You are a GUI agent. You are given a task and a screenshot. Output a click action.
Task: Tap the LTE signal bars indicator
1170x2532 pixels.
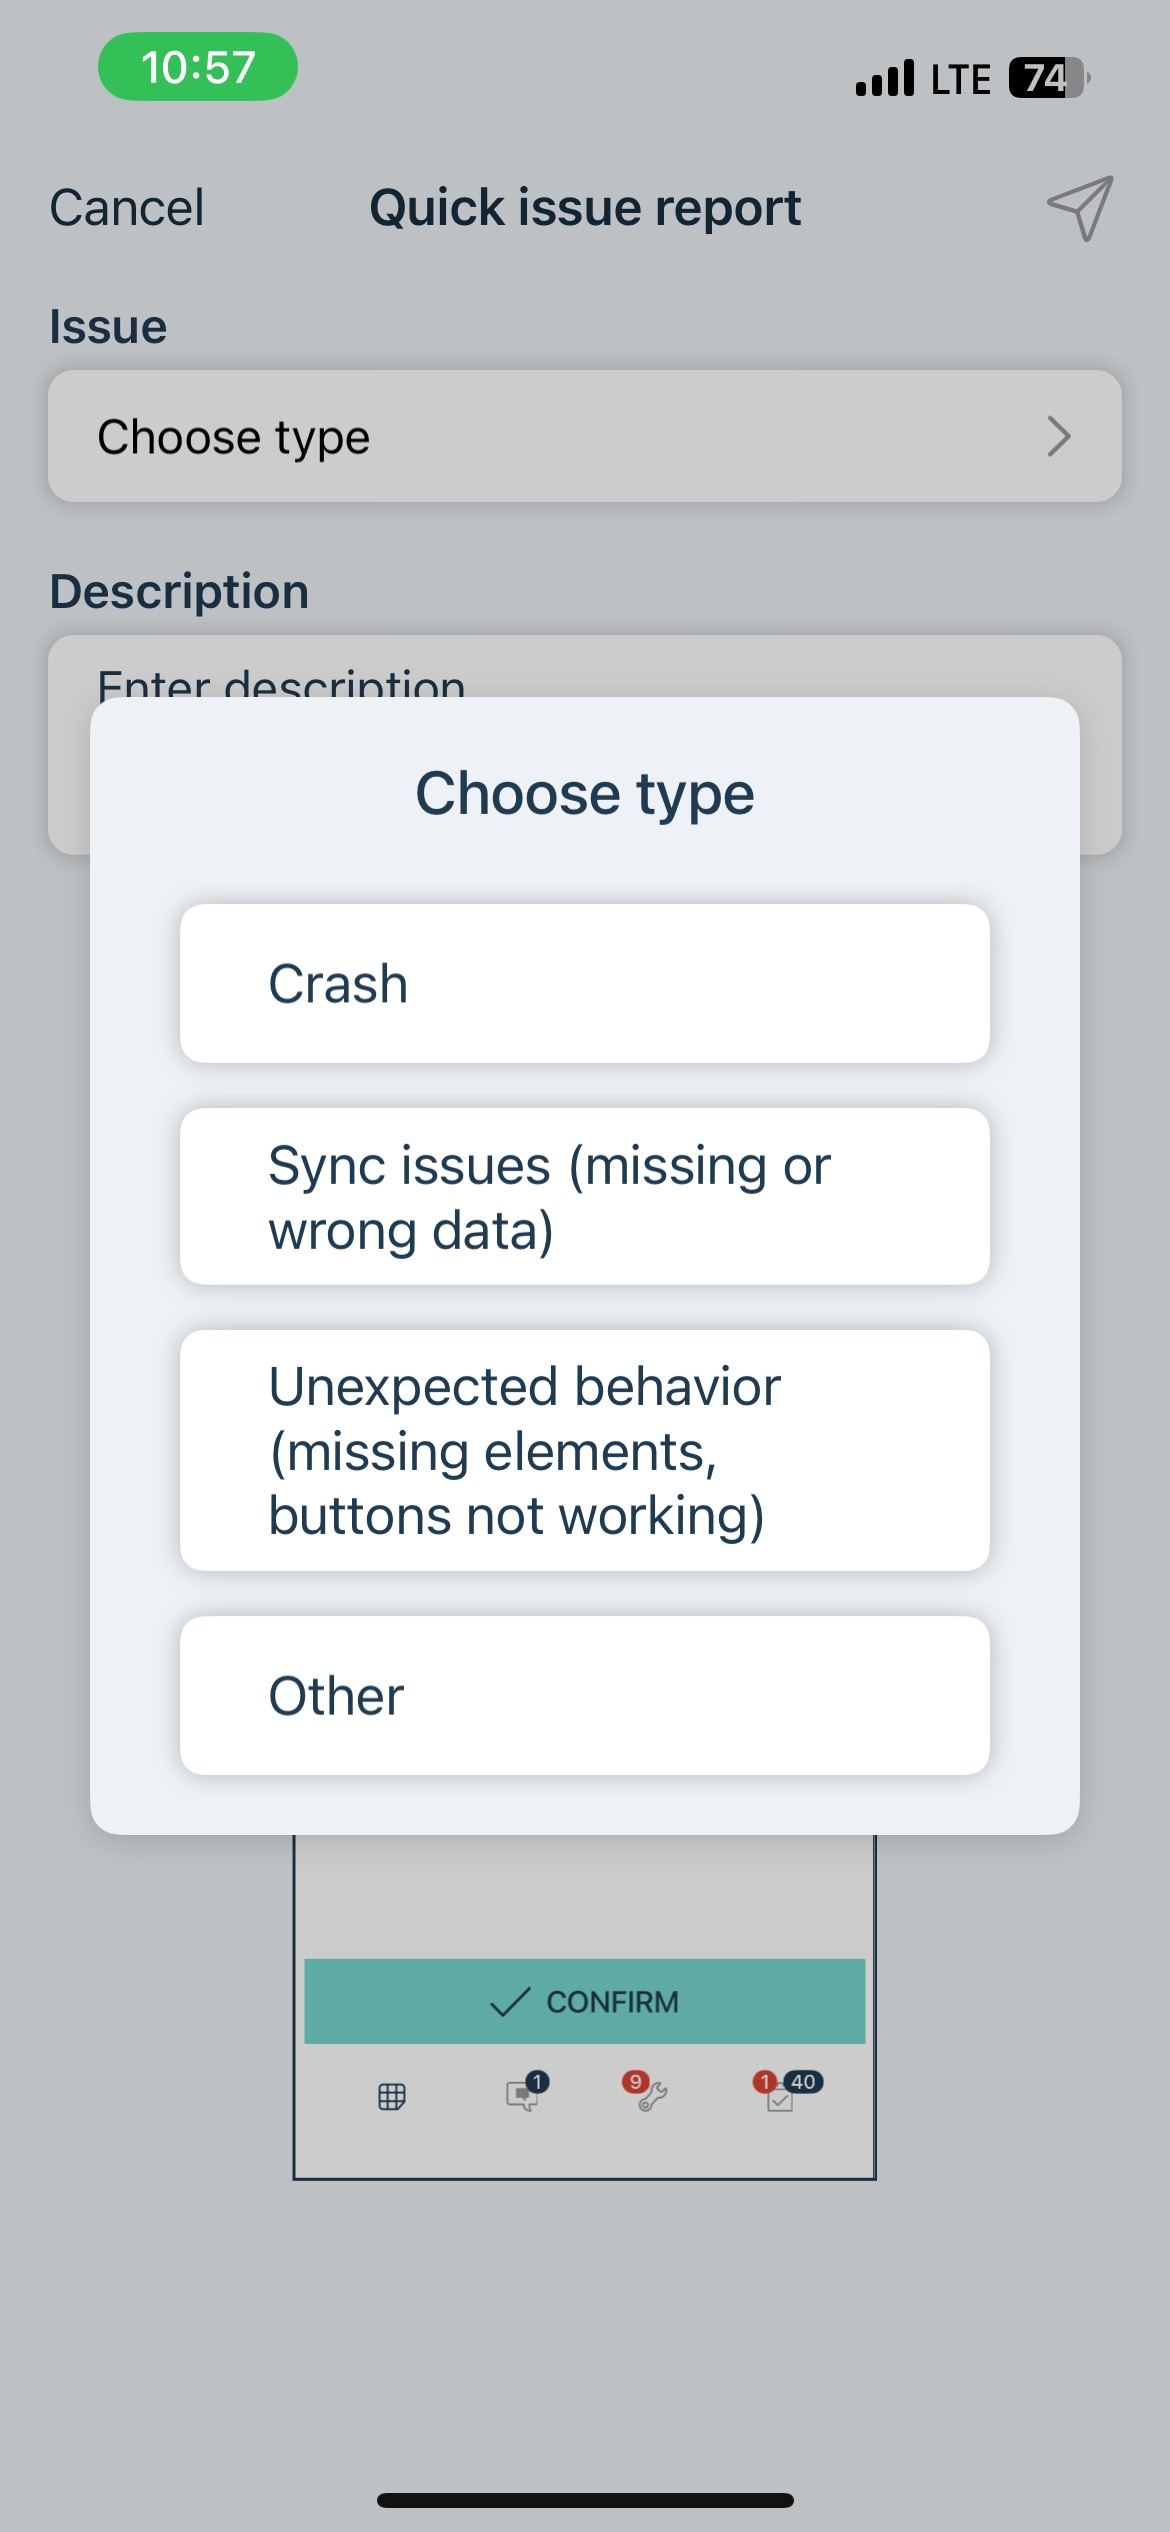coord(885,78)
